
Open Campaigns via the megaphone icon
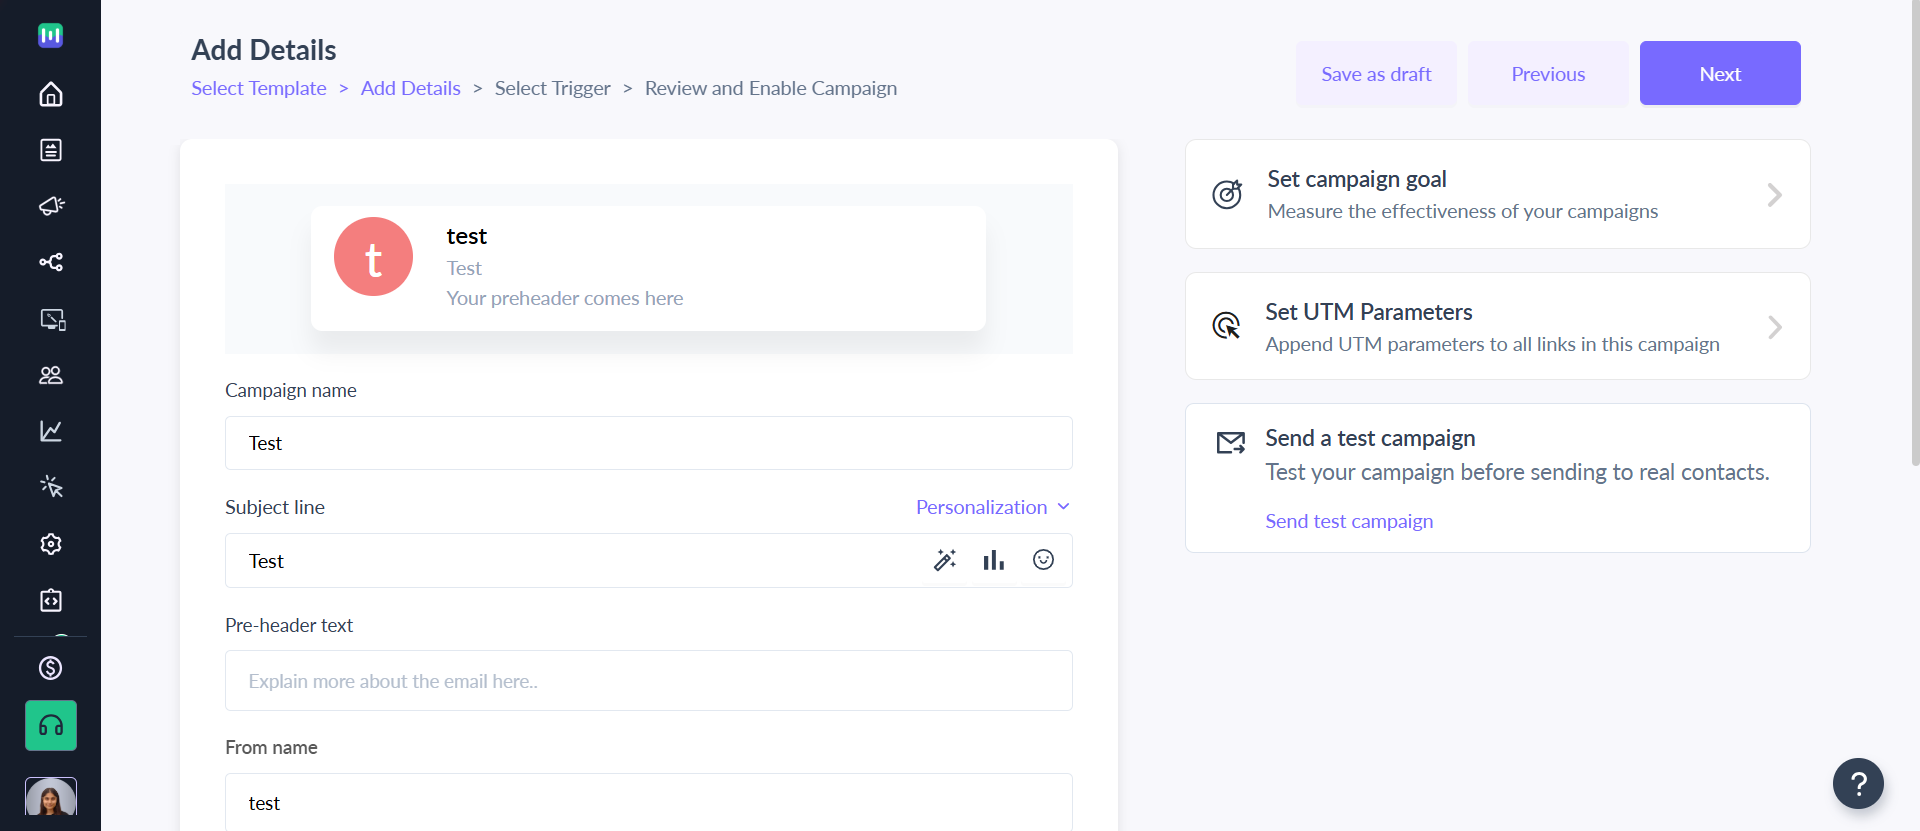[x=51, y=206]
